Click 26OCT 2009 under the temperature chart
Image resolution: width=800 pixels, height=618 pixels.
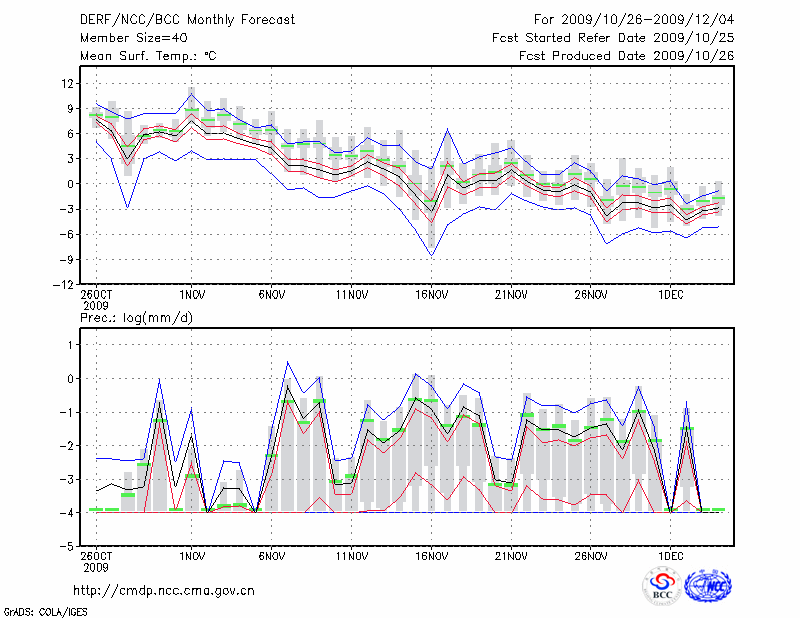[x=96, y=300]
